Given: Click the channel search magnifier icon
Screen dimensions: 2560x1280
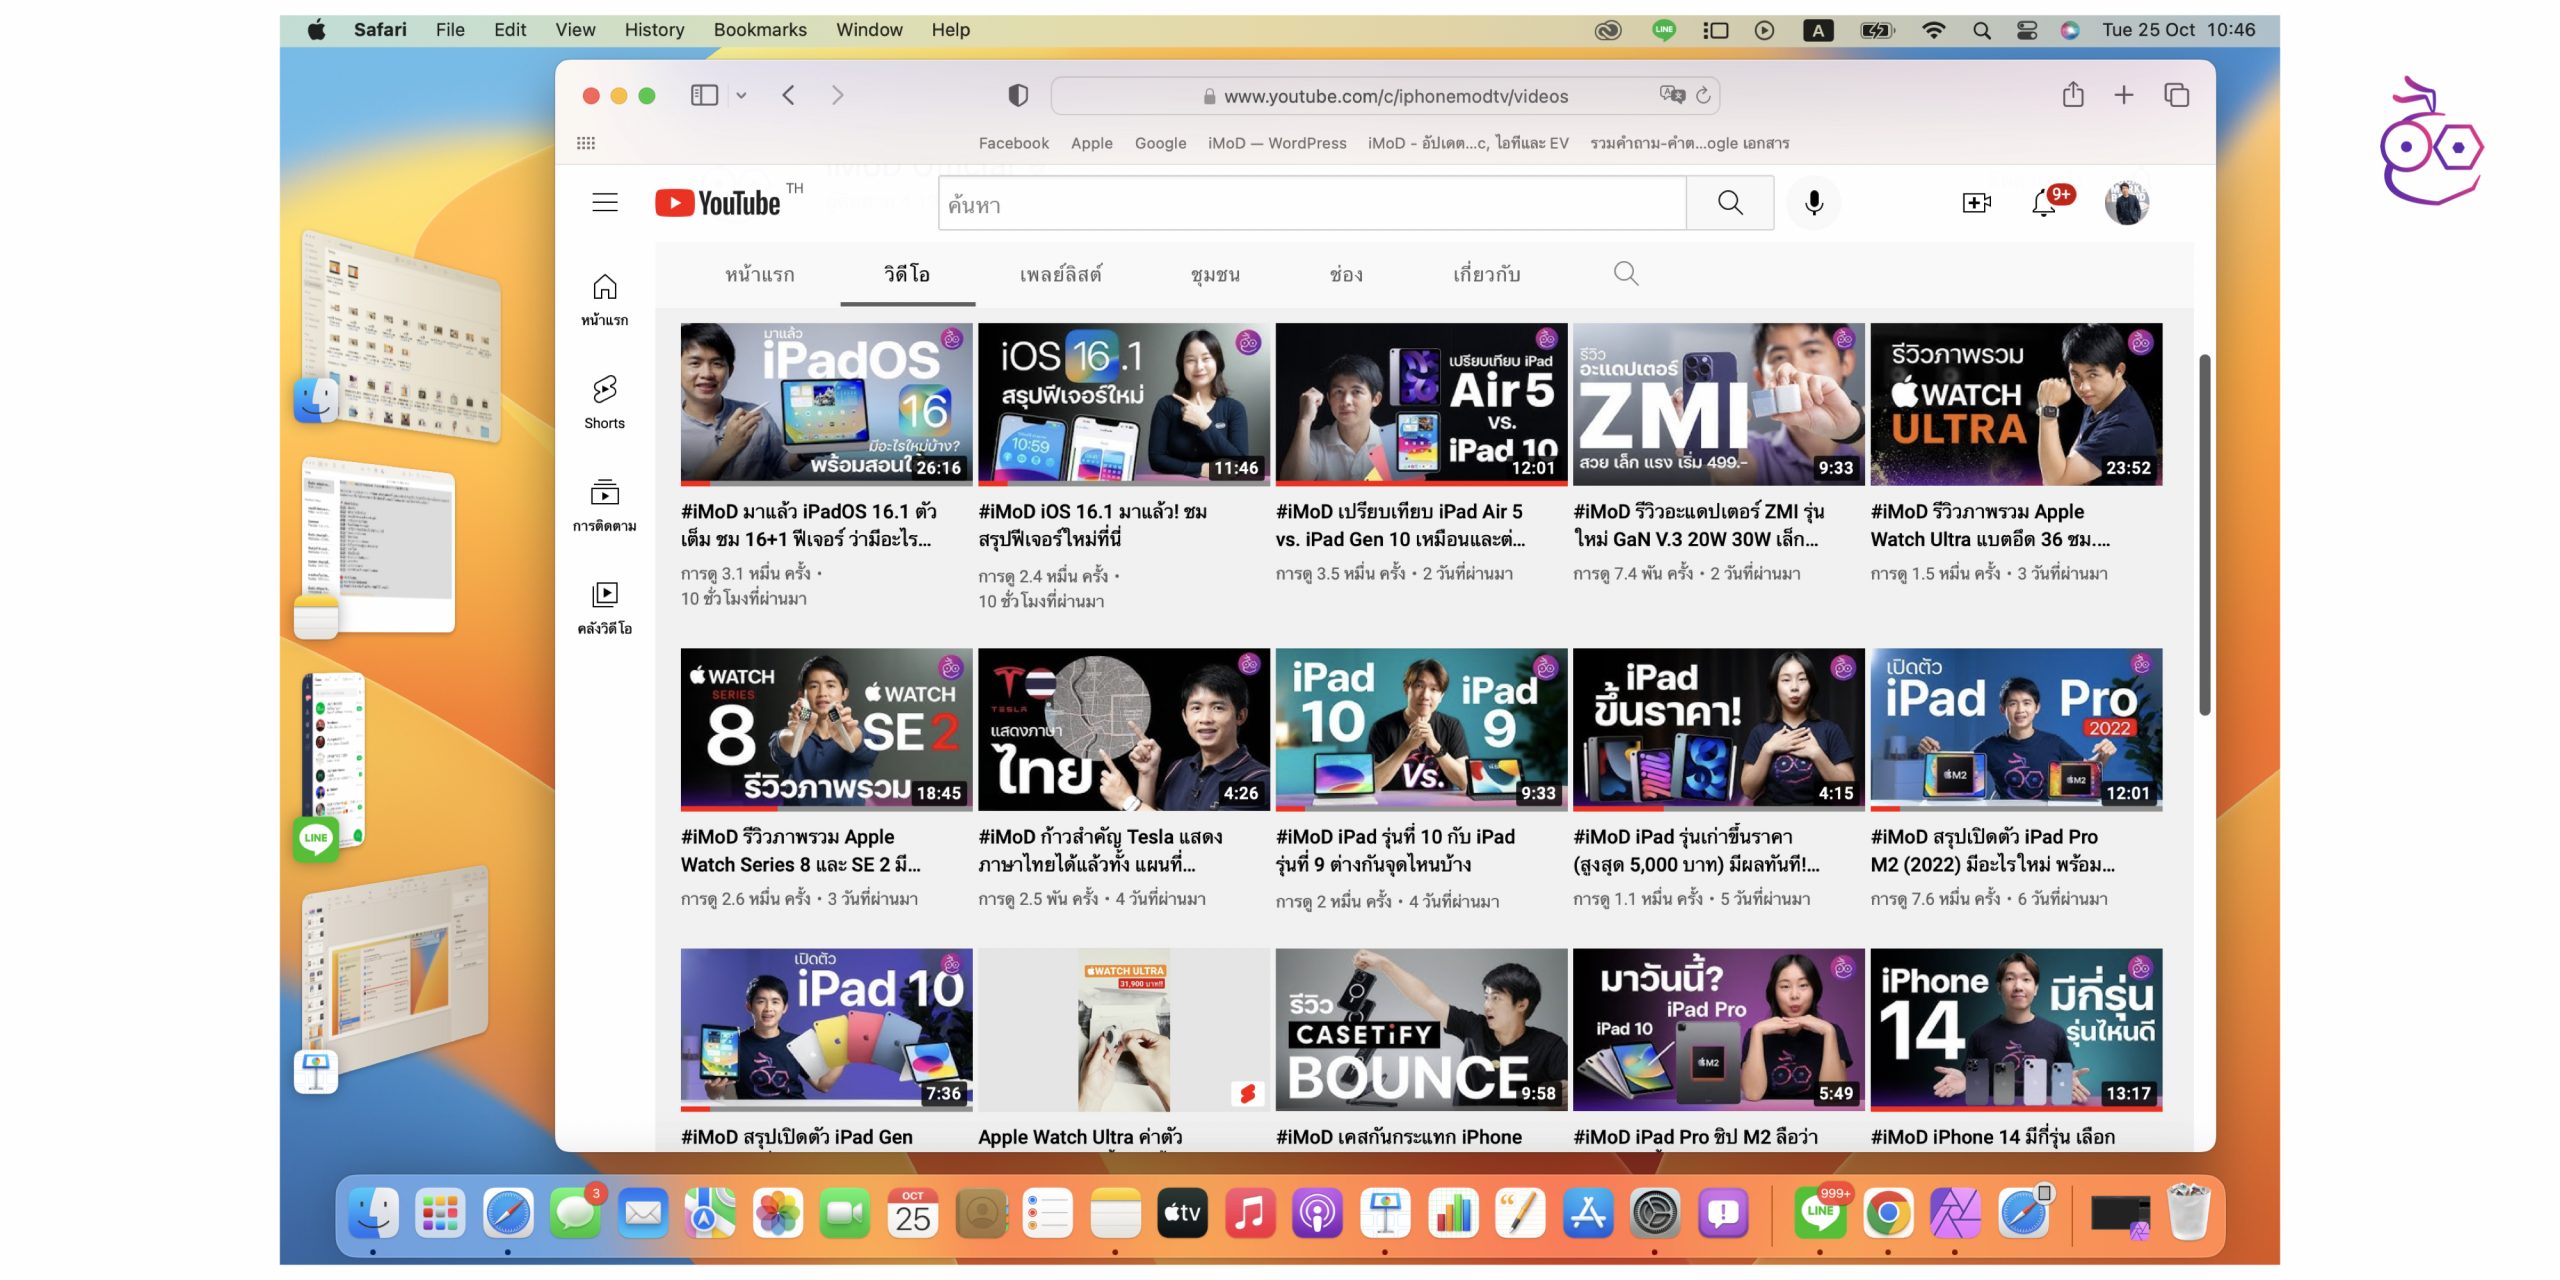Looking at the screenshot, I should pos(1626,274).
